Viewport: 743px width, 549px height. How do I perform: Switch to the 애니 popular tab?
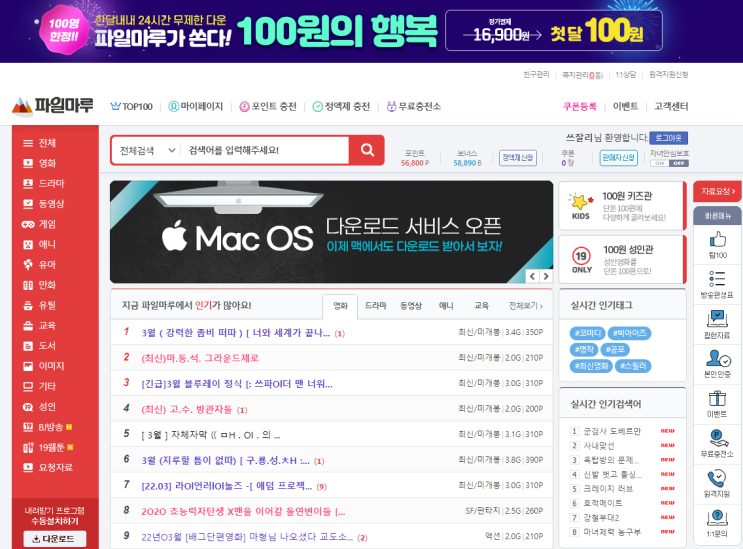446,306
